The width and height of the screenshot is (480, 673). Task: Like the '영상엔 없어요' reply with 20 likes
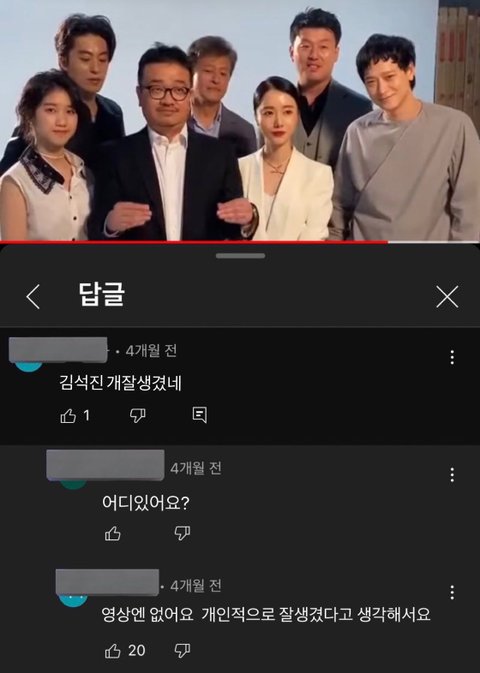click(x=112, y=651)
